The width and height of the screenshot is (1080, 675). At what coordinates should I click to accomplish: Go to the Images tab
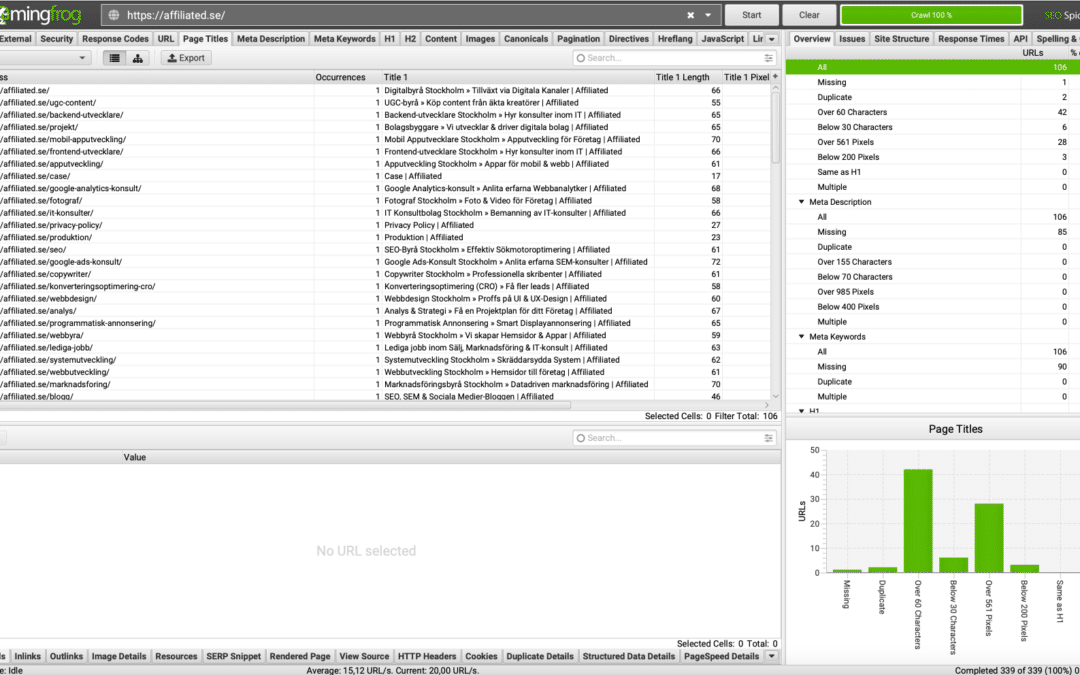pos(480,39)
